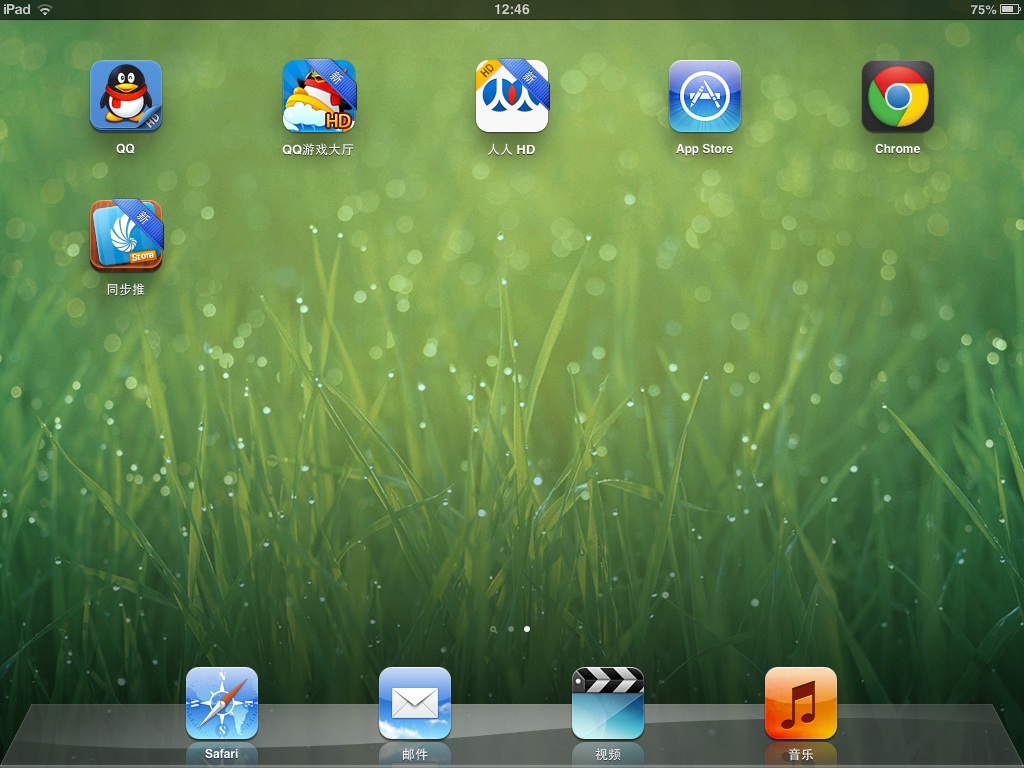Open the 邮件 mail app
The image size is (1024, 768).
click(x=415, y=703)
